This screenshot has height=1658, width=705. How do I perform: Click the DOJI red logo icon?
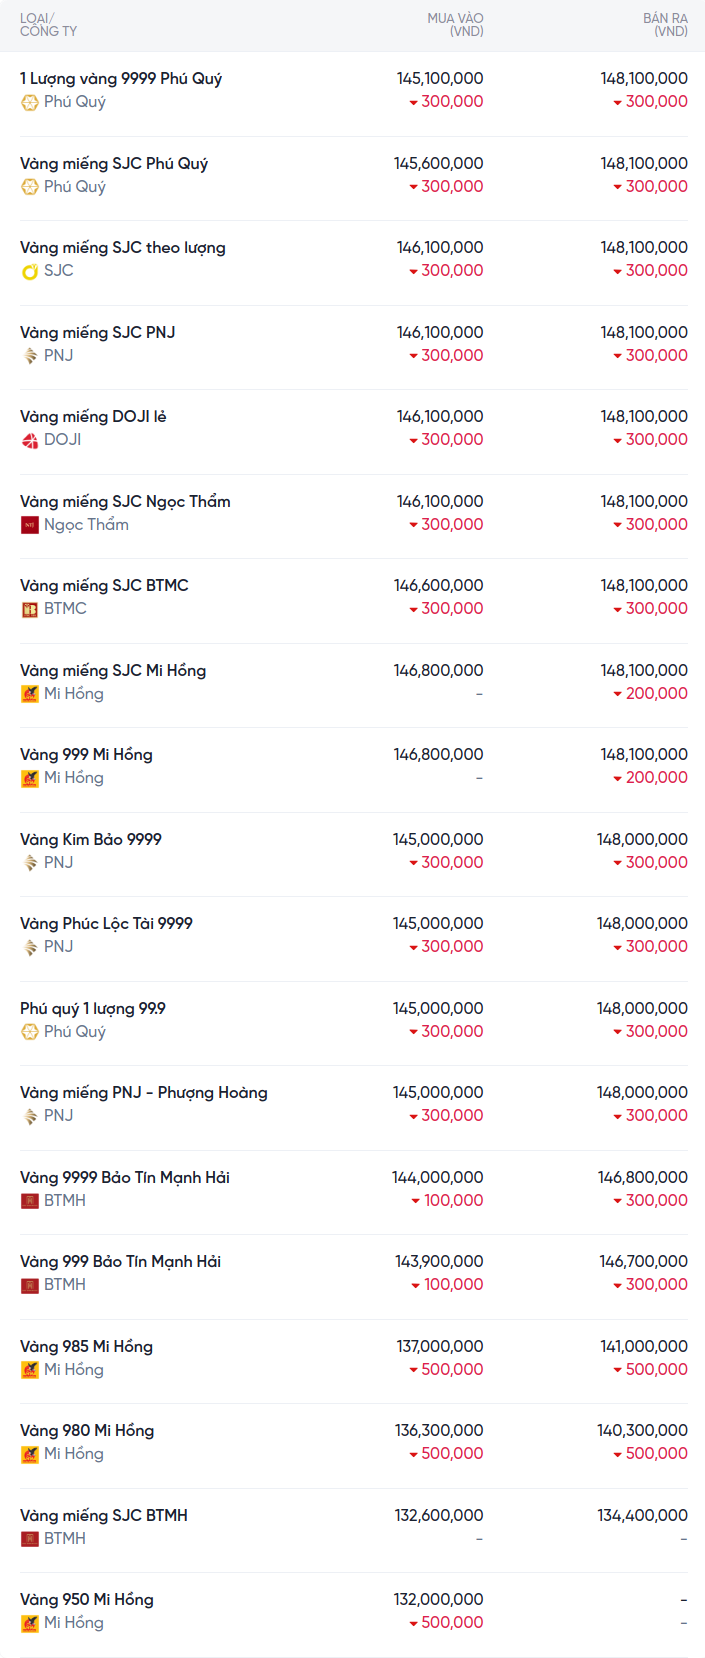(30, 440)
